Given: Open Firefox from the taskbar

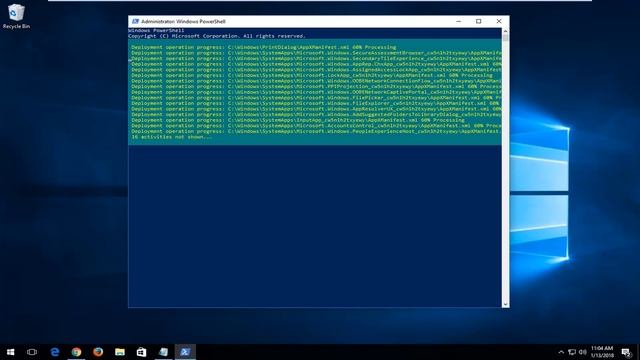Looking at the screenshot, I should (x=98, y=352).
